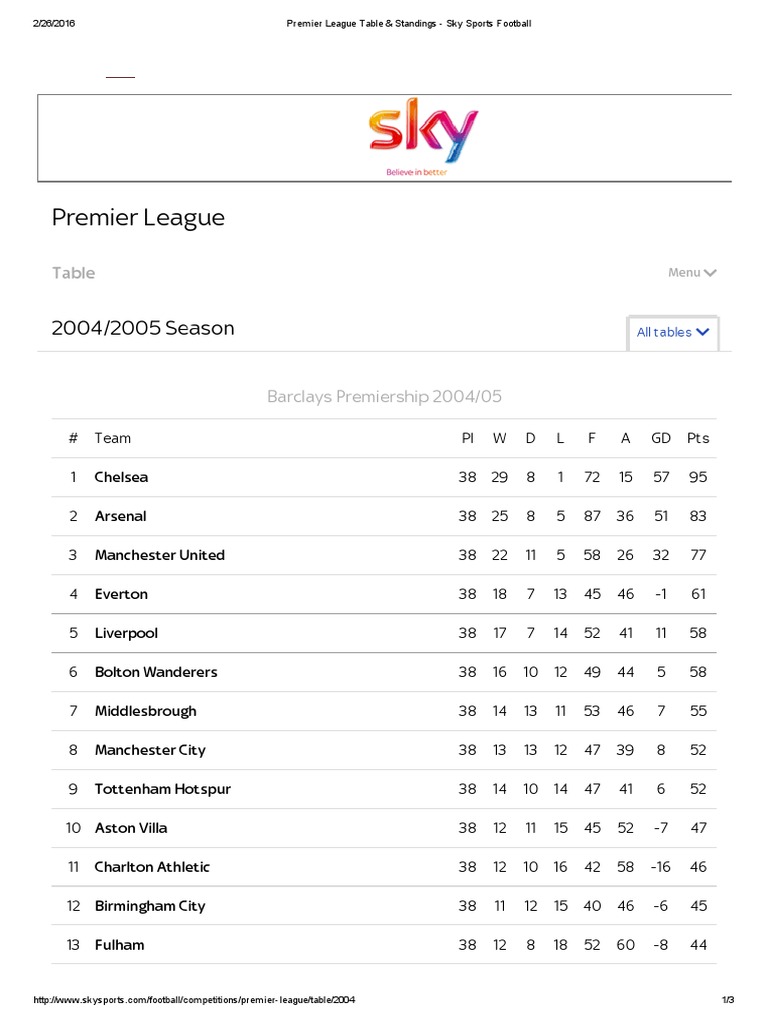The image size is (768, 1024).
Task: Select Liverpool in the table
Action: [126, 633]
